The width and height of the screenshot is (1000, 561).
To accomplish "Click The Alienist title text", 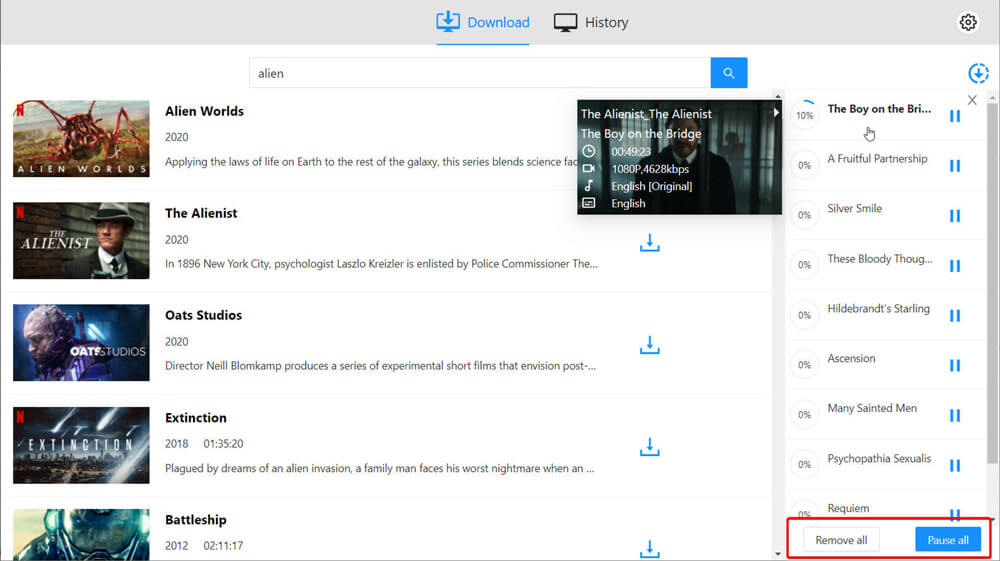I will pyautogui.click(x=201, y=213).
